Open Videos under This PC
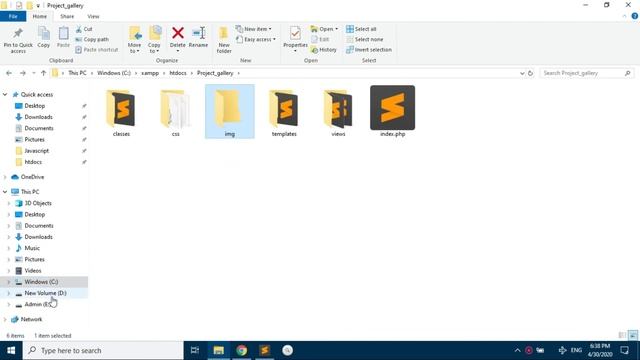 click(33, 271)
